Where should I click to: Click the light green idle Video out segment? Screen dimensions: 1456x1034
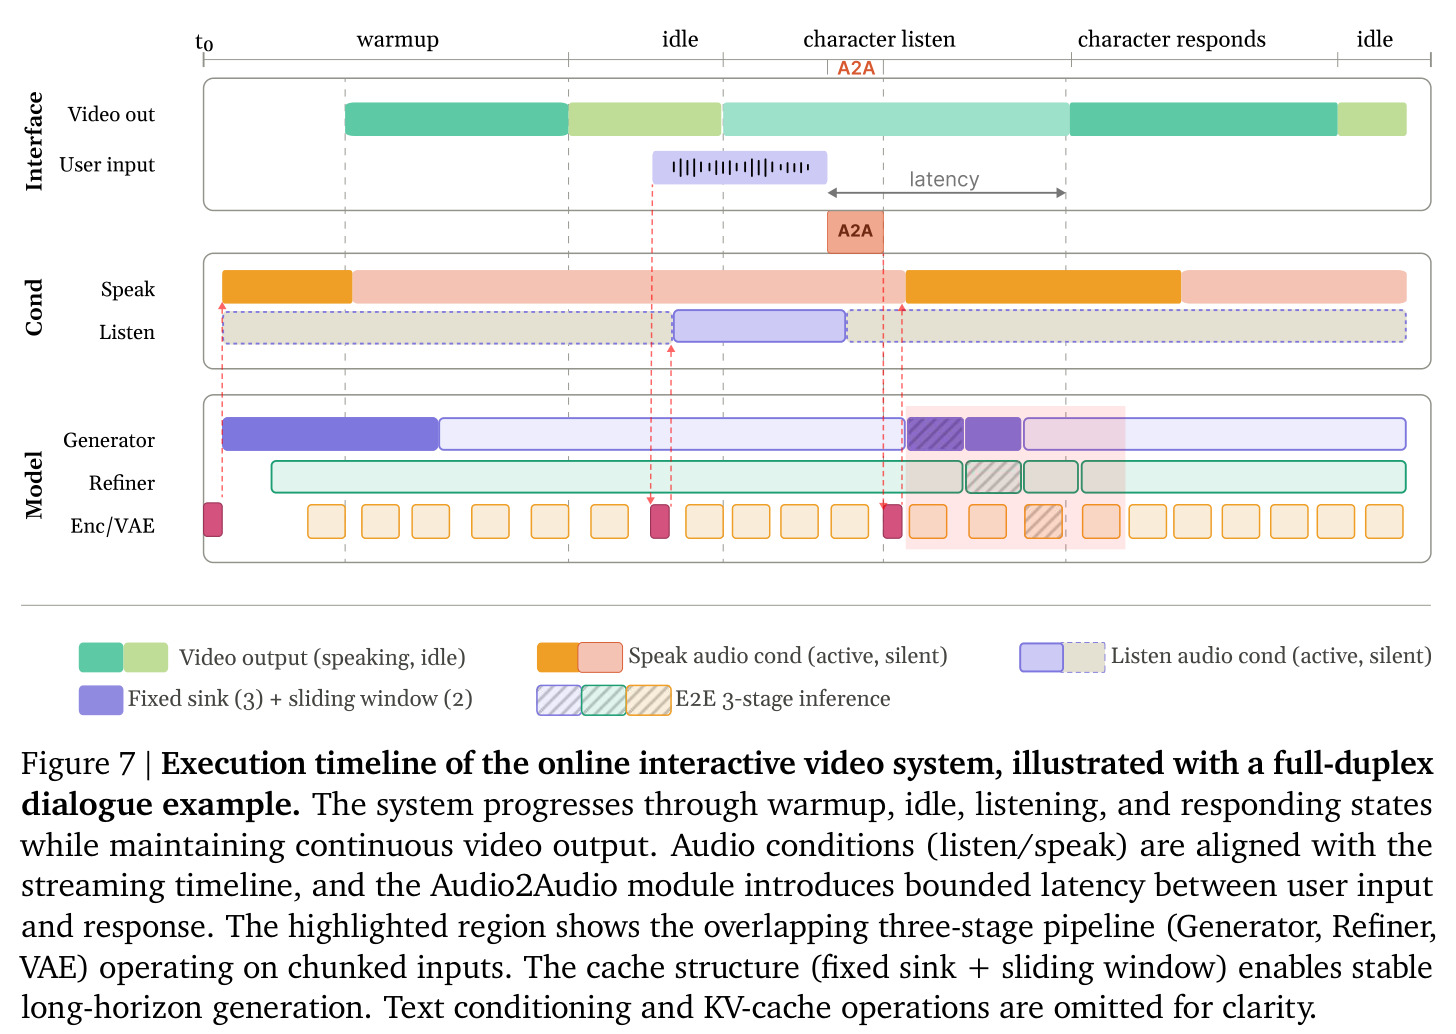coord(645,119)
